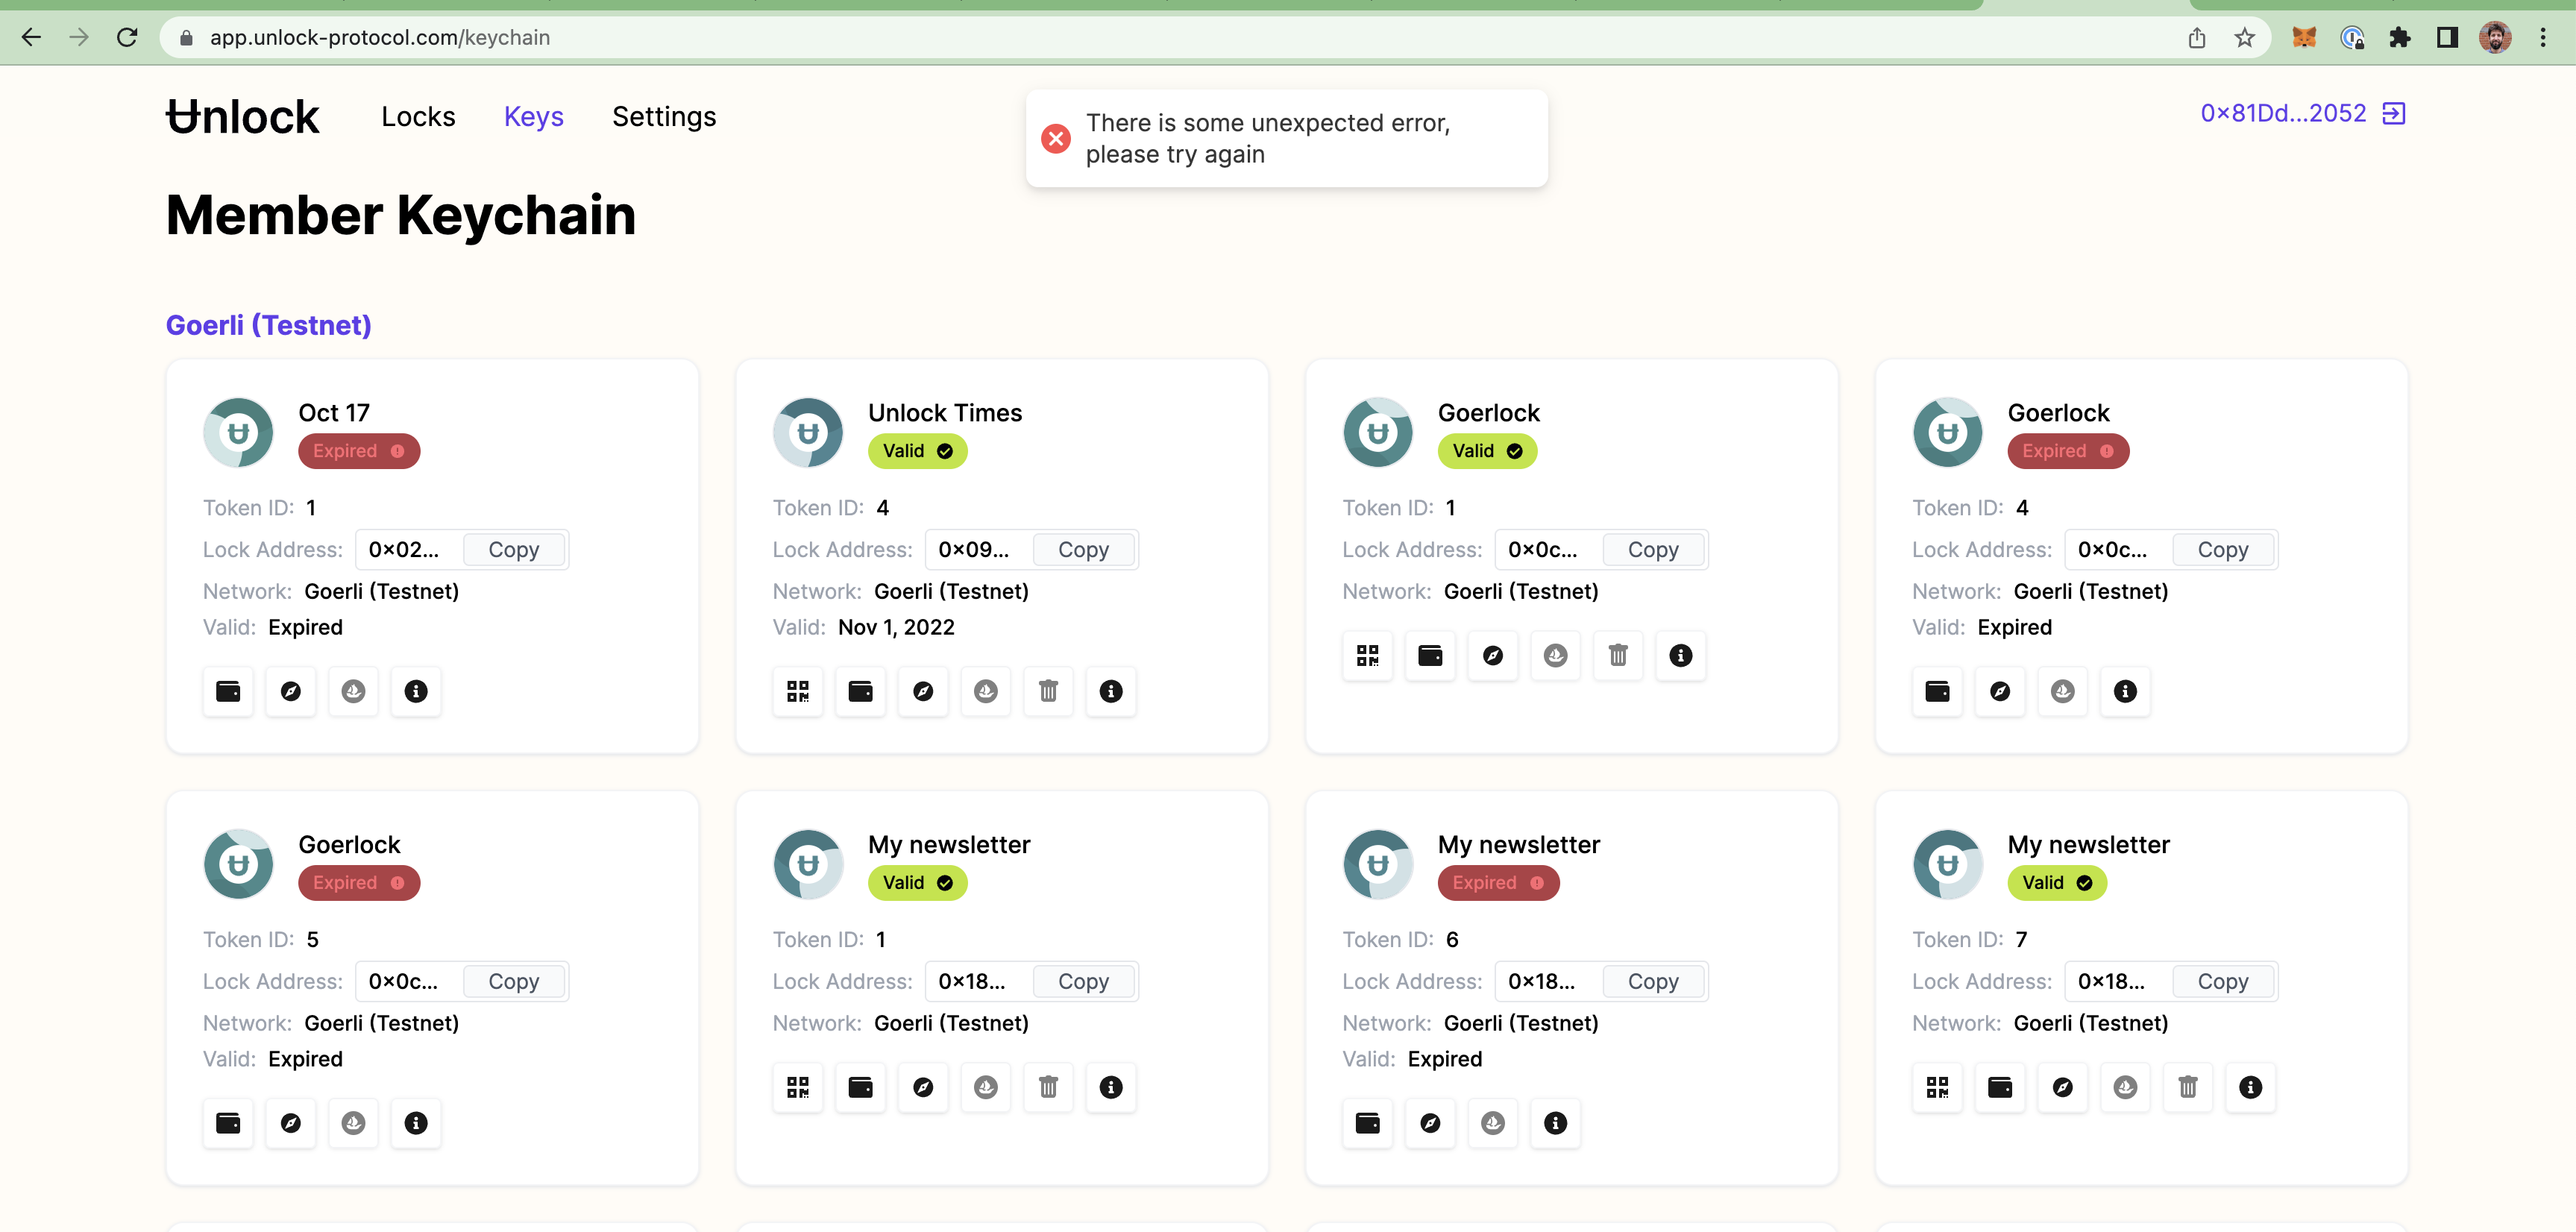Click QR code icon on Unlock Times card
The width and height of the screenshot is (2576, 1232).
(x=797, y=691)
